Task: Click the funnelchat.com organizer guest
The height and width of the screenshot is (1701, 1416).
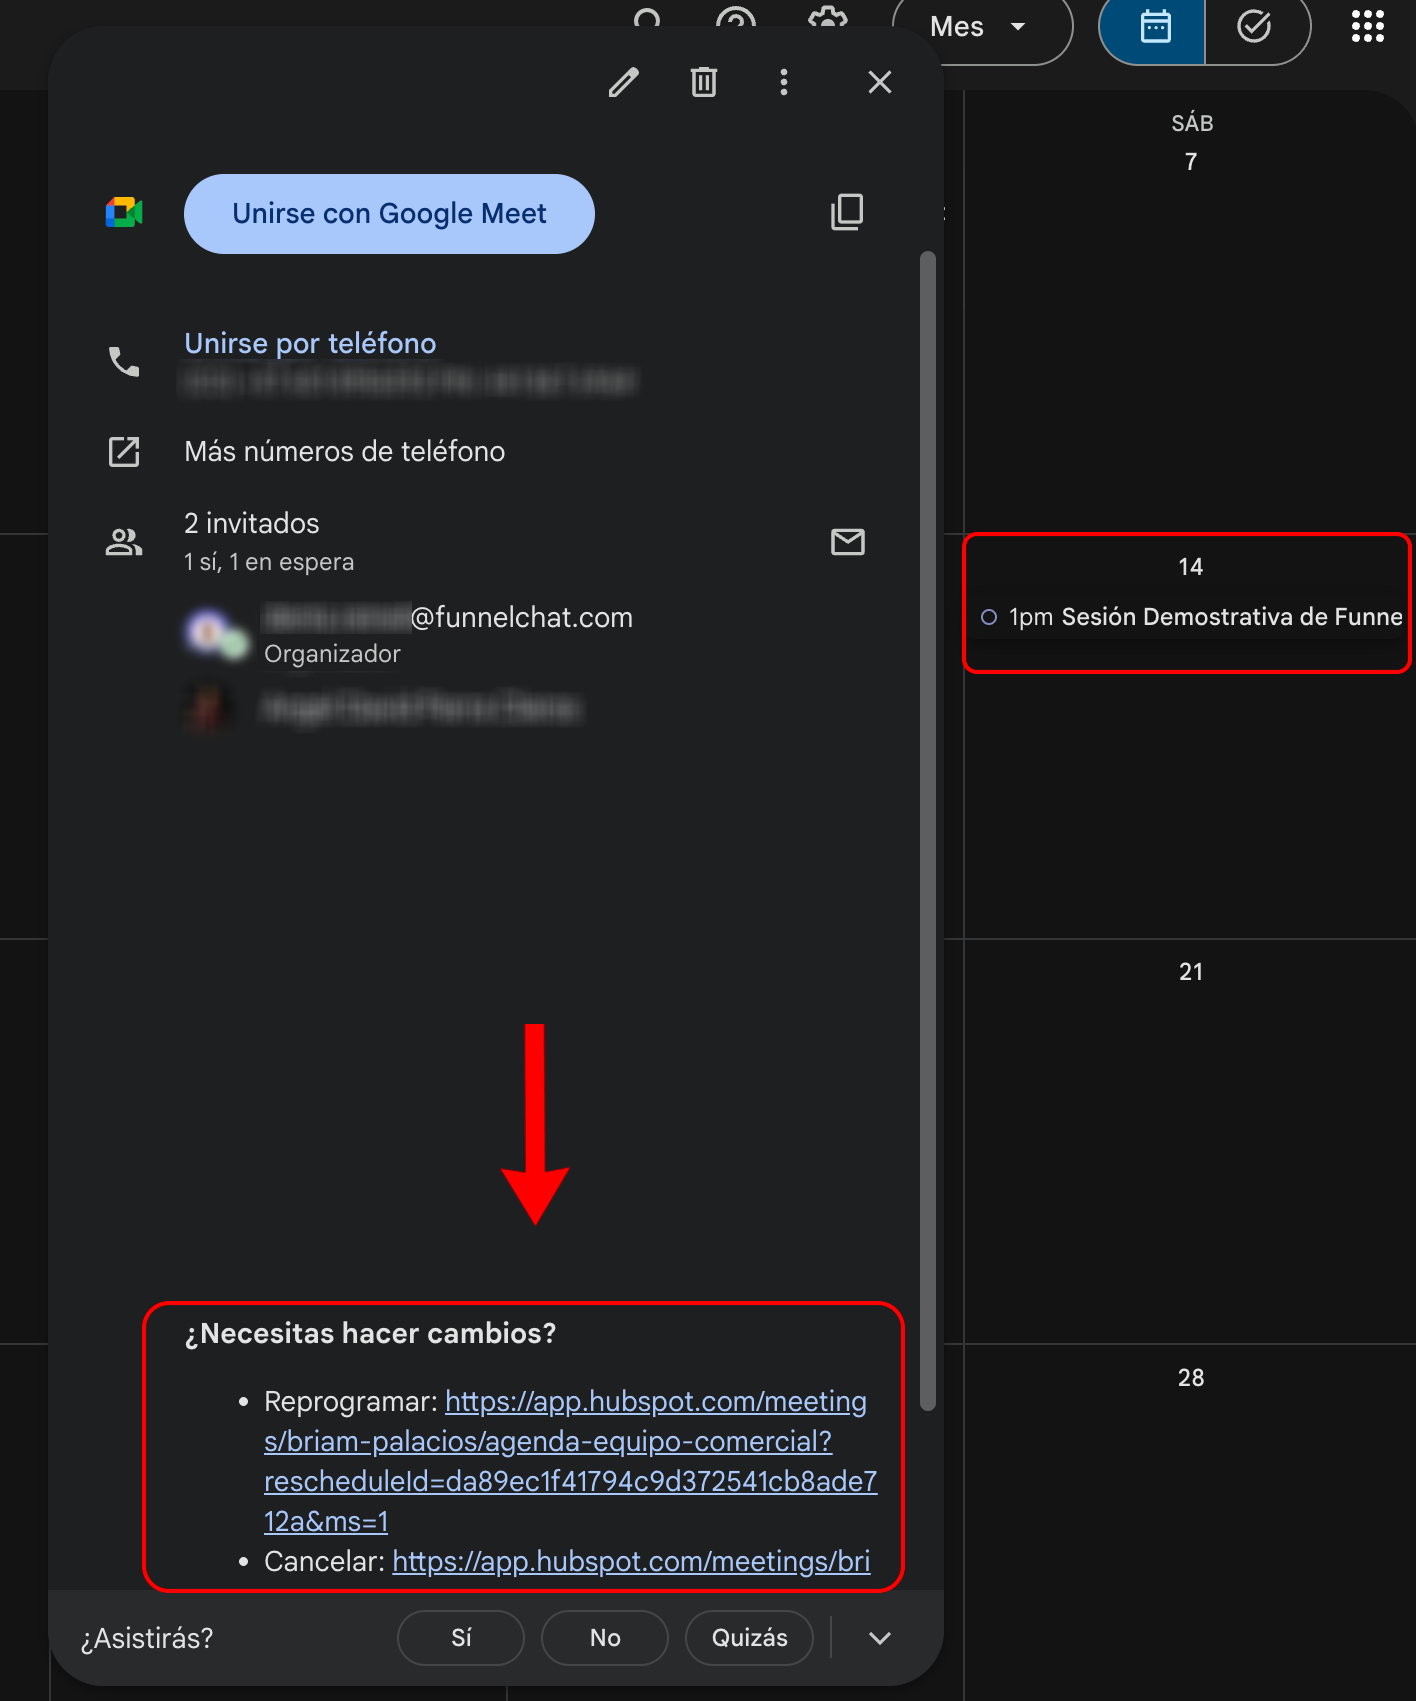Action: click(x=448, y=634)
